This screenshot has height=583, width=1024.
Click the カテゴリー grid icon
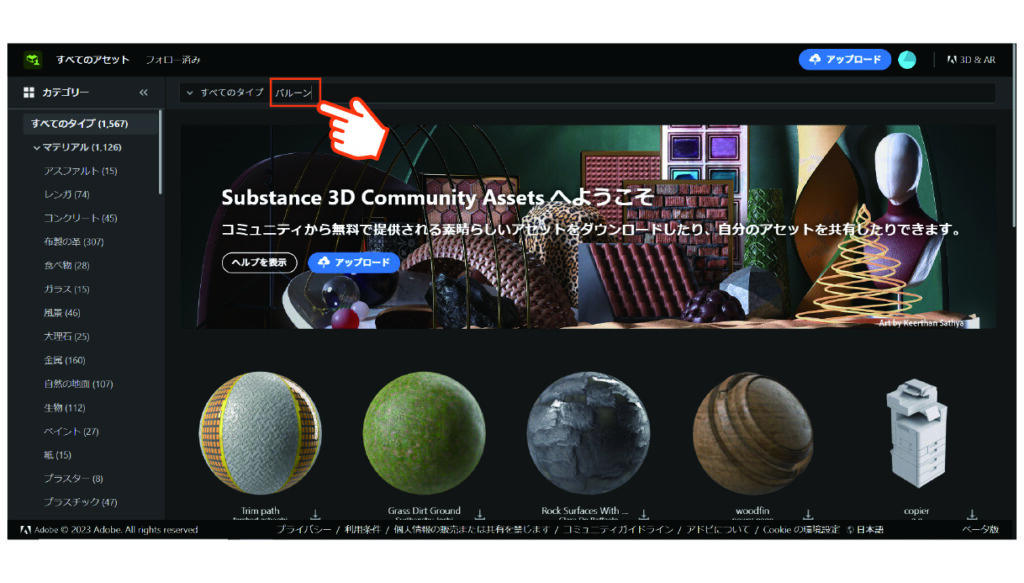(x=29, y=93)
